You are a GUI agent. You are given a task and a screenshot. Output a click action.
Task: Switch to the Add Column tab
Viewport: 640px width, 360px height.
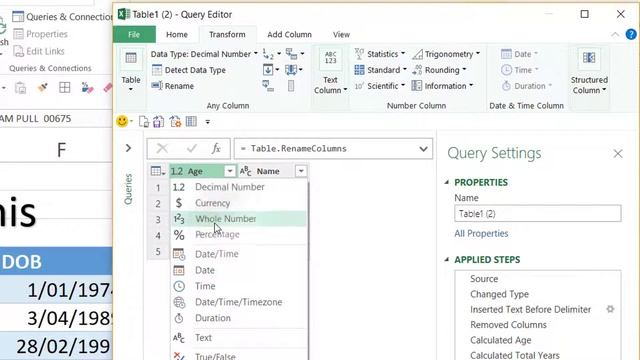(x=289, y=35)
